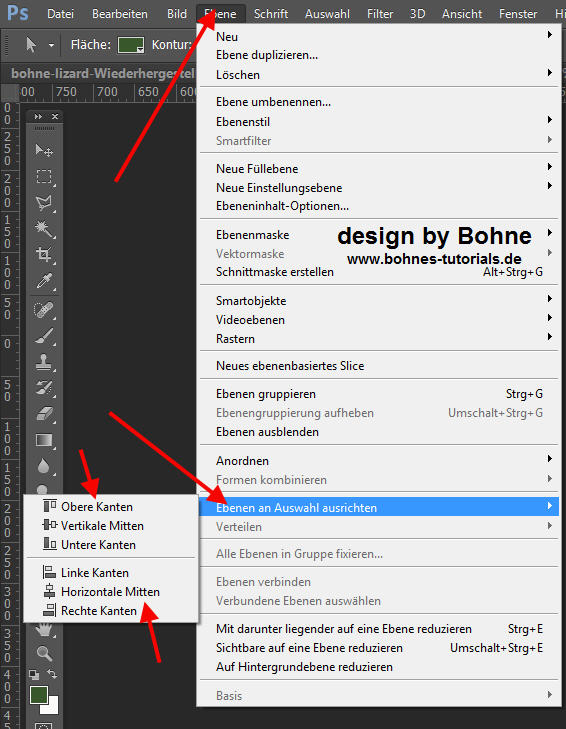Select the Crop tool
Image resolution: width=566 pixels, height=729 pixels.
coord(44,255)
